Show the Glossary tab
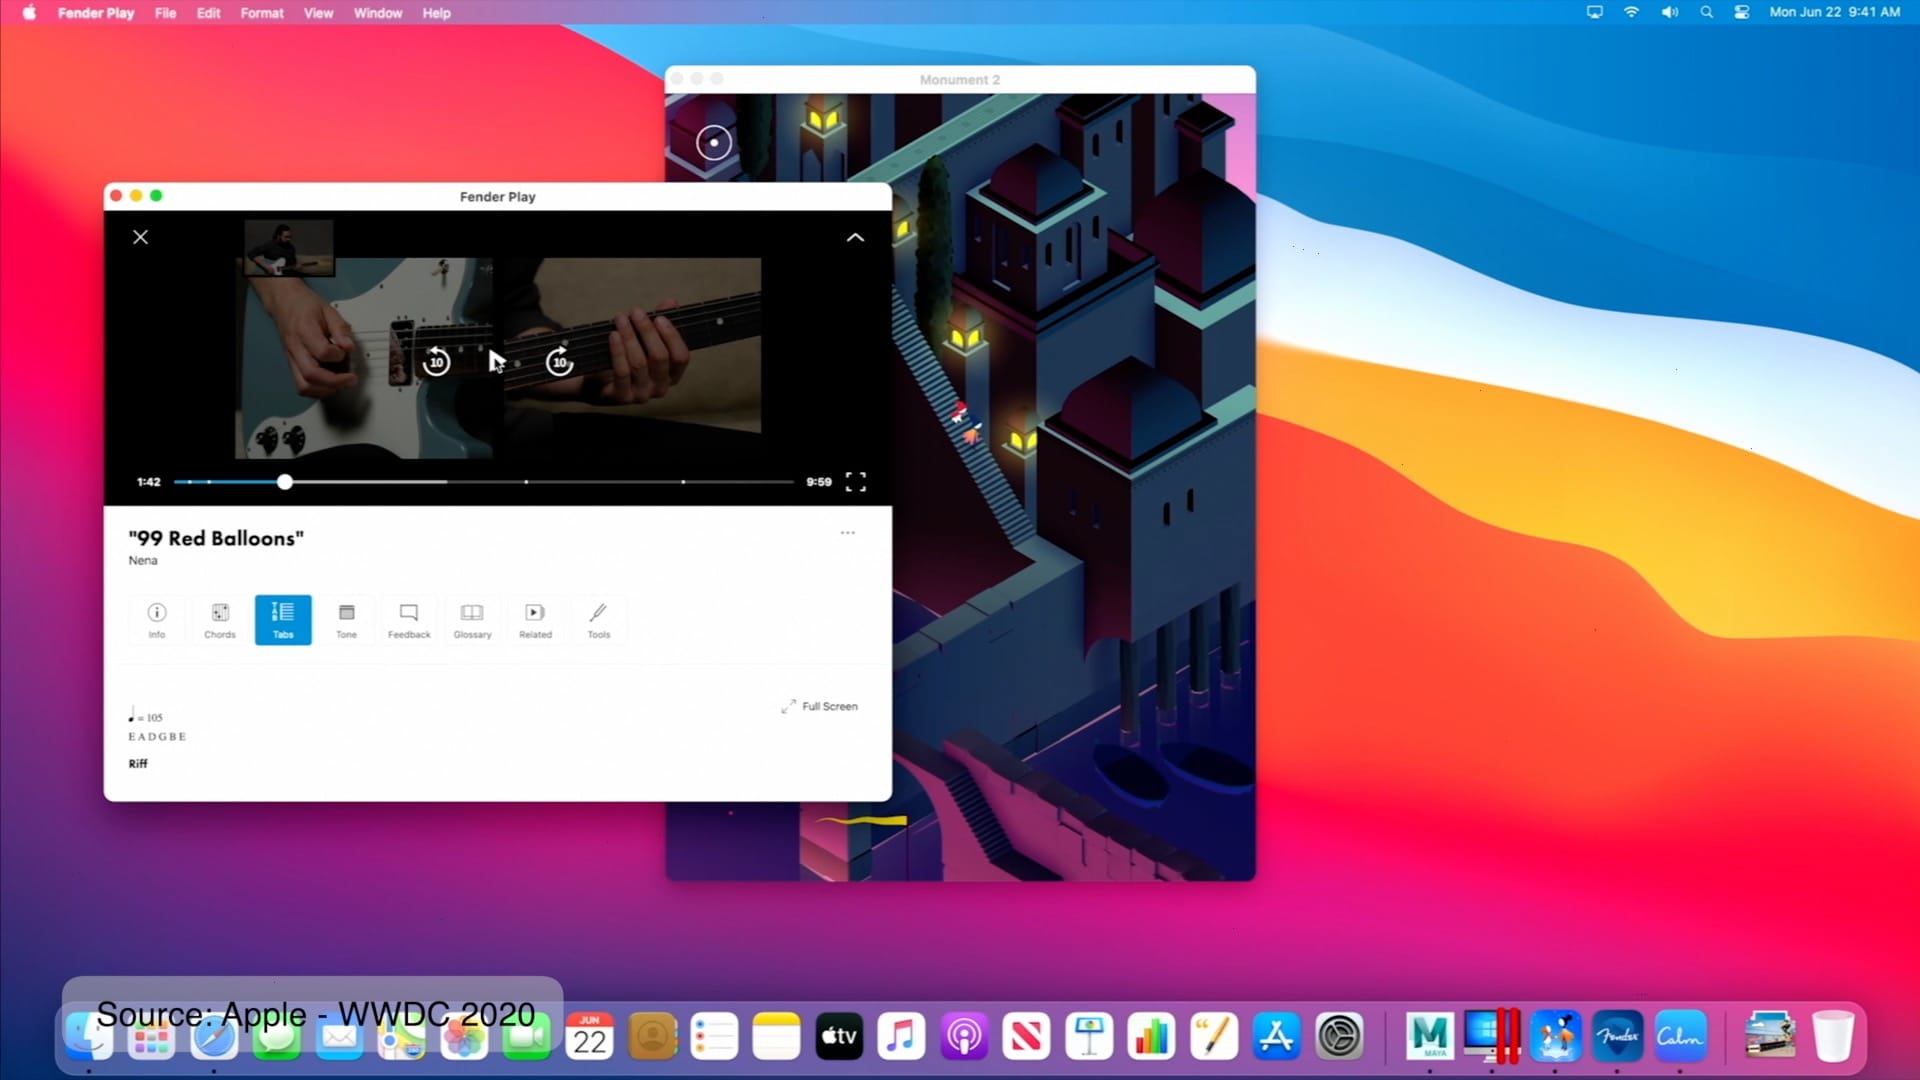 (x=472, y=620)
